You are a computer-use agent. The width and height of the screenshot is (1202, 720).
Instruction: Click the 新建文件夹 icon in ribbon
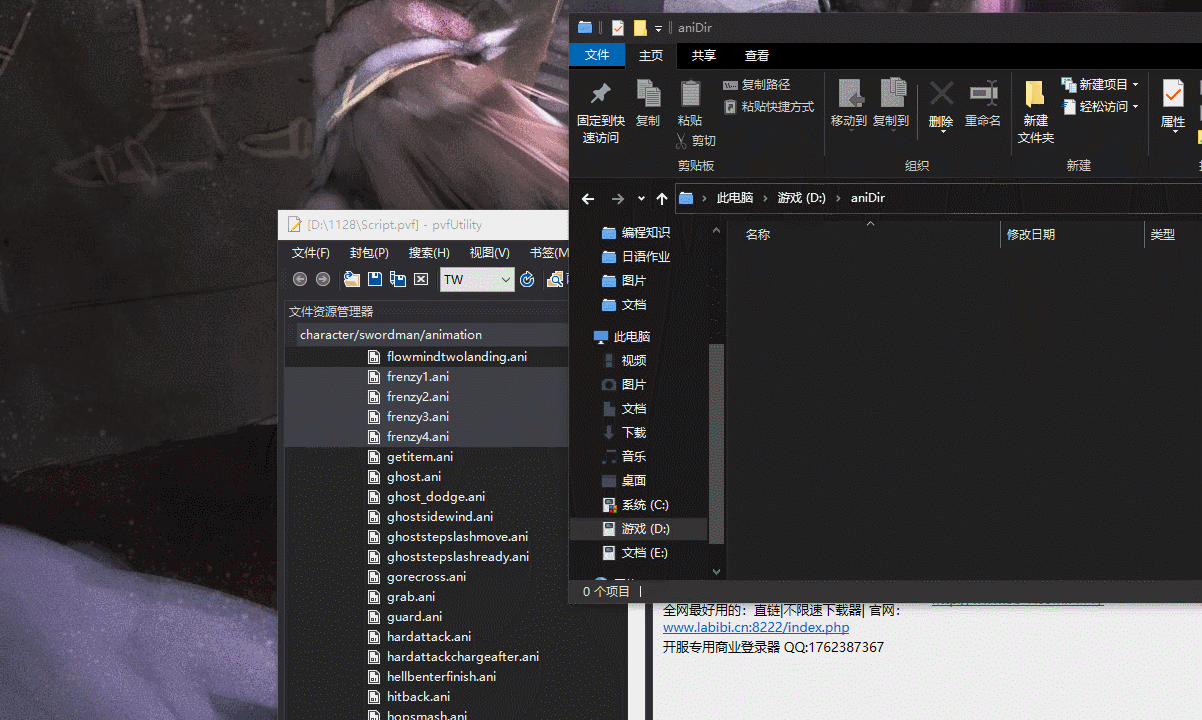pos(1035,95)
